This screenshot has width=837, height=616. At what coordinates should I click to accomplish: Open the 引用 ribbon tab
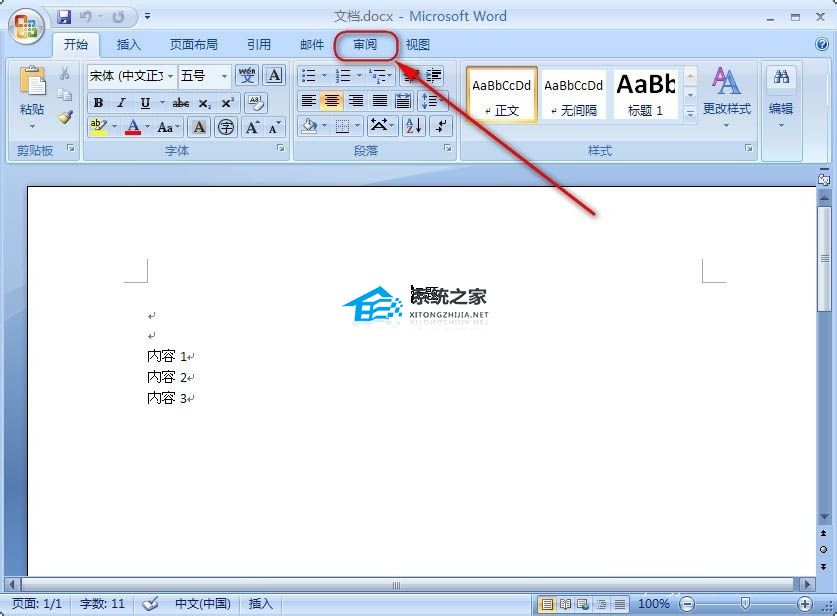coord(259,44)
